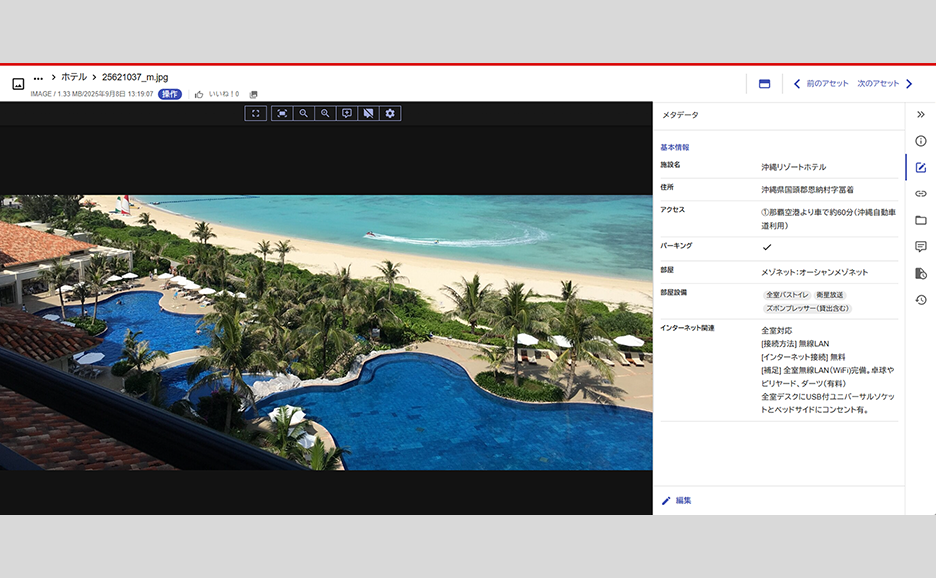Screen dimensions: 936x578
Task: Click the 編集 edit button
Action: 677,500
